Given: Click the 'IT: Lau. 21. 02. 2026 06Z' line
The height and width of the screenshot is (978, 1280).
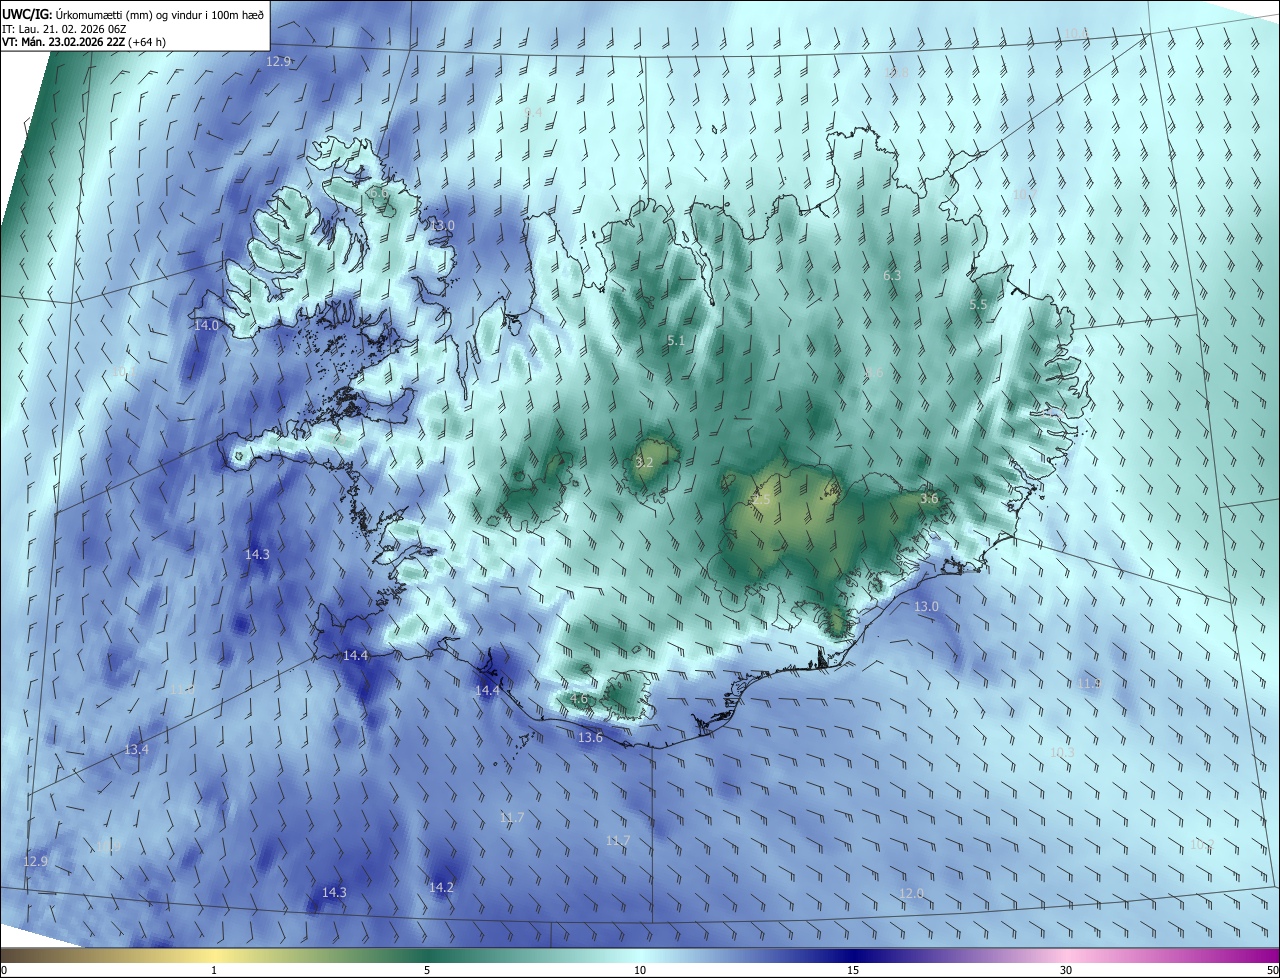Looking at the screenshot, I should tap(65, 29).
